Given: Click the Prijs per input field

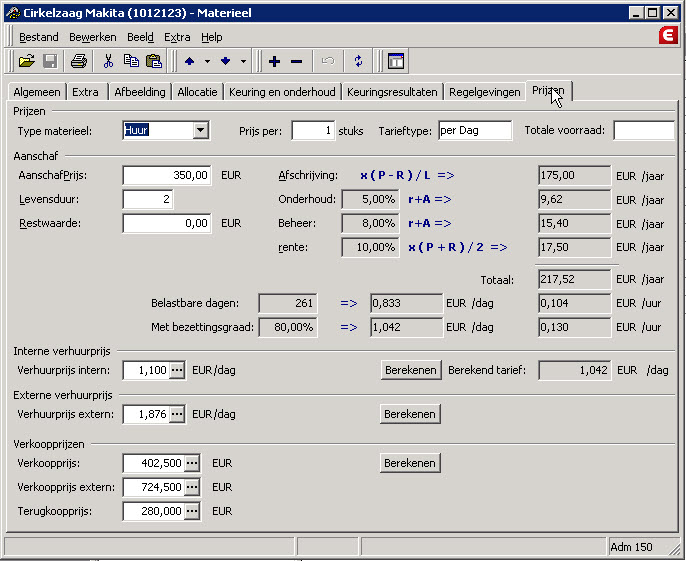Looking at the screenshot, I should pyautogui.click(x=313, y=130).
